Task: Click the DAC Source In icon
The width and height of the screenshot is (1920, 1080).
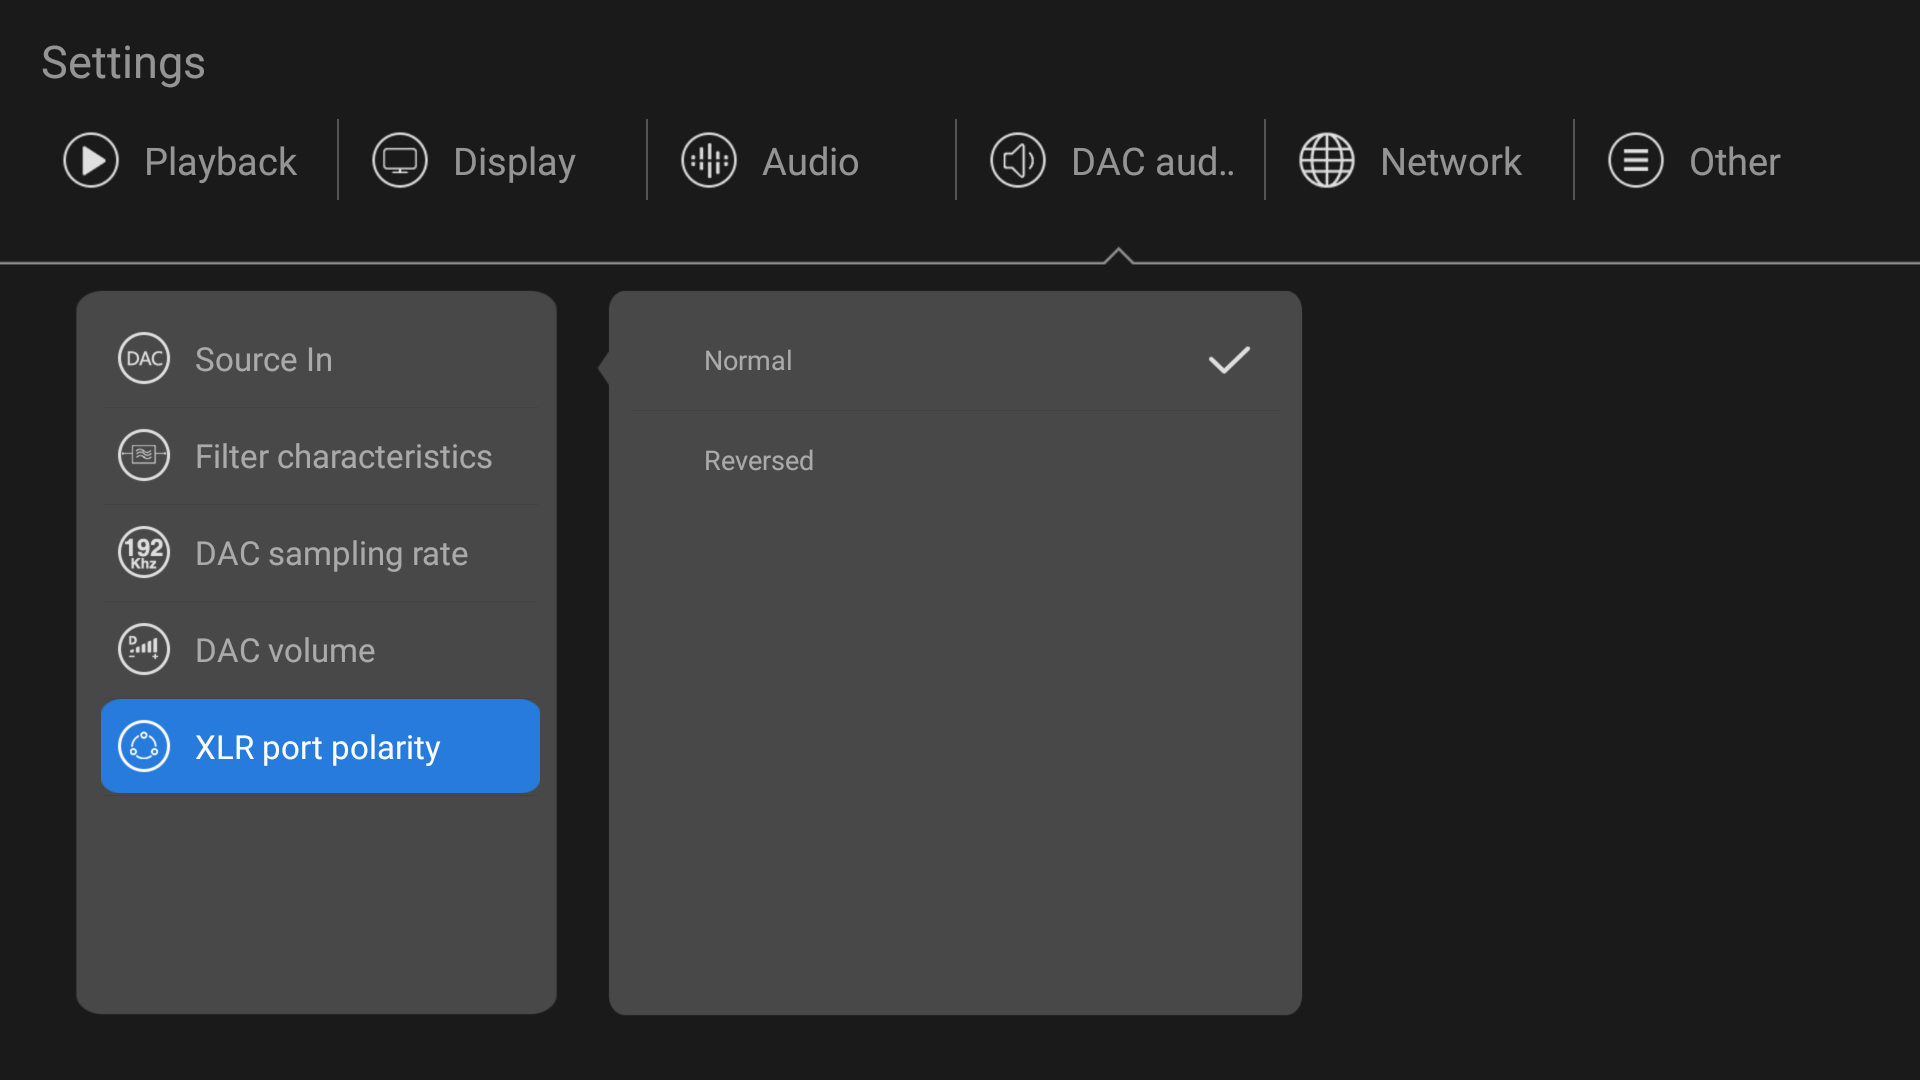Action: [144, 359]
